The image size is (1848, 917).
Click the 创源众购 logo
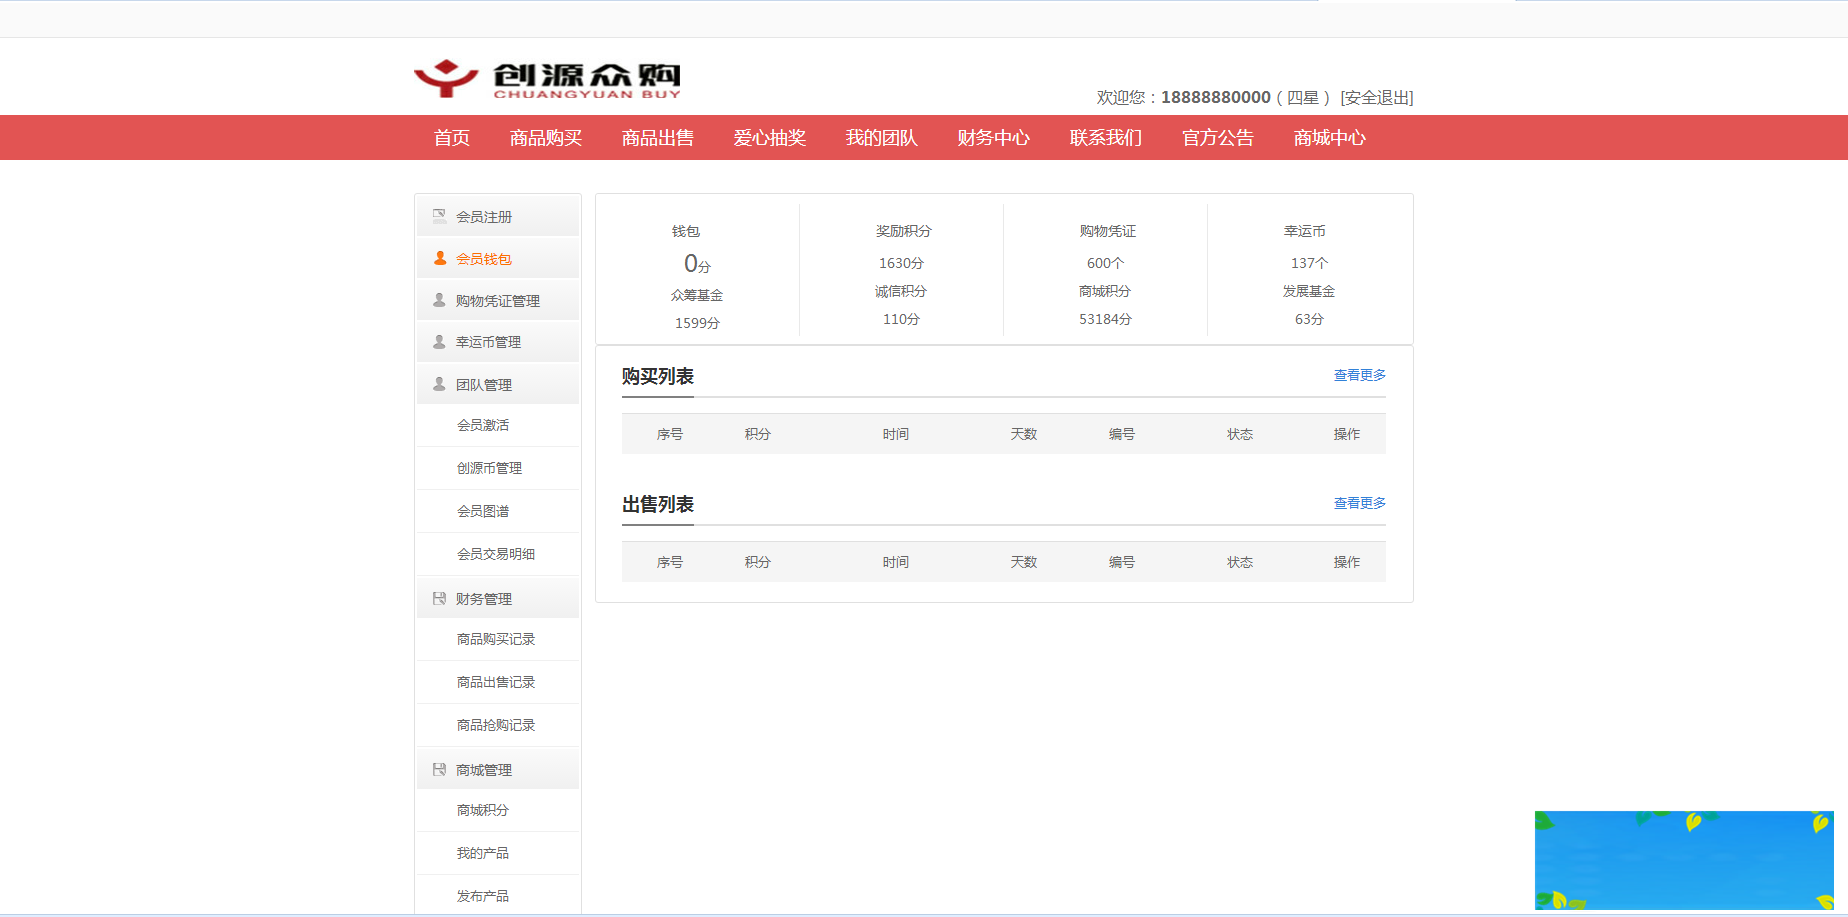(547, 76)
